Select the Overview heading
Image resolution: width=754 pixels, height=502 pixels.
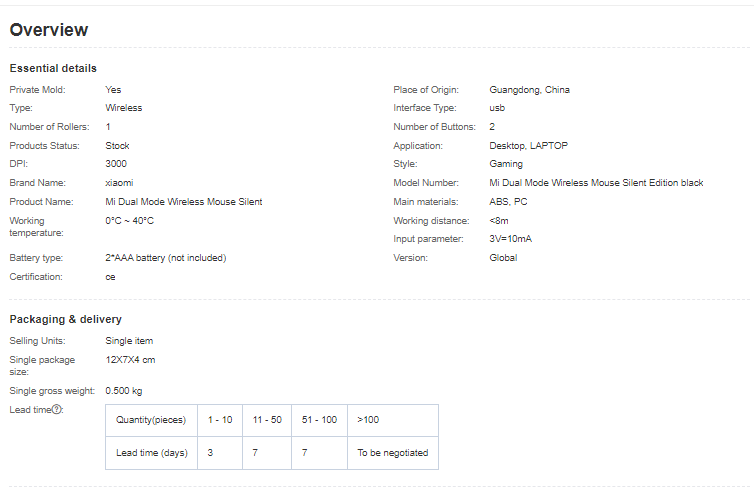click(x=49, y=30)
